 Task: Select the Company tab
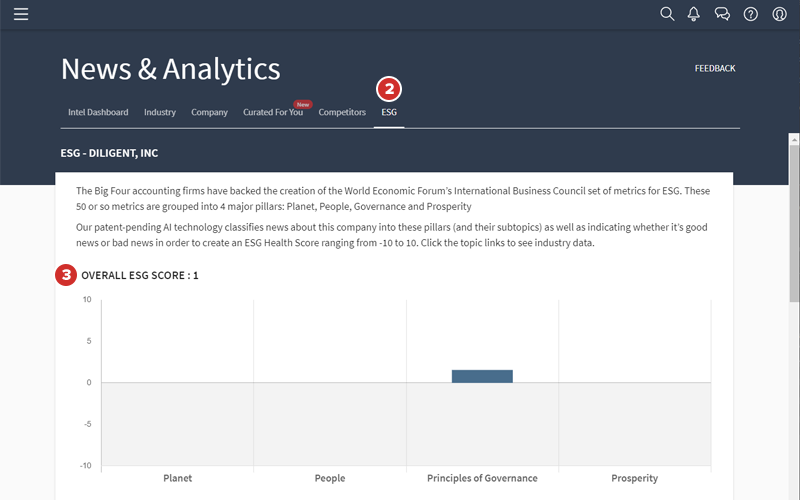[209, 112]
